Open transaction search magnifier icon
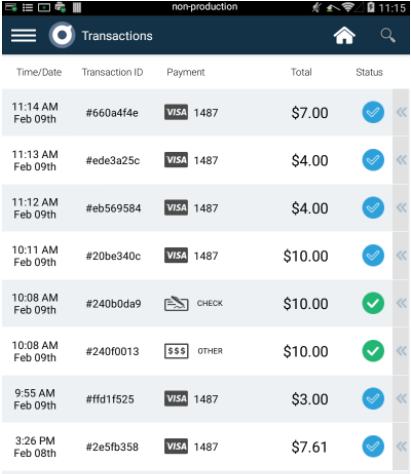The width and height of the screenshot is (411, 474). 388,35
